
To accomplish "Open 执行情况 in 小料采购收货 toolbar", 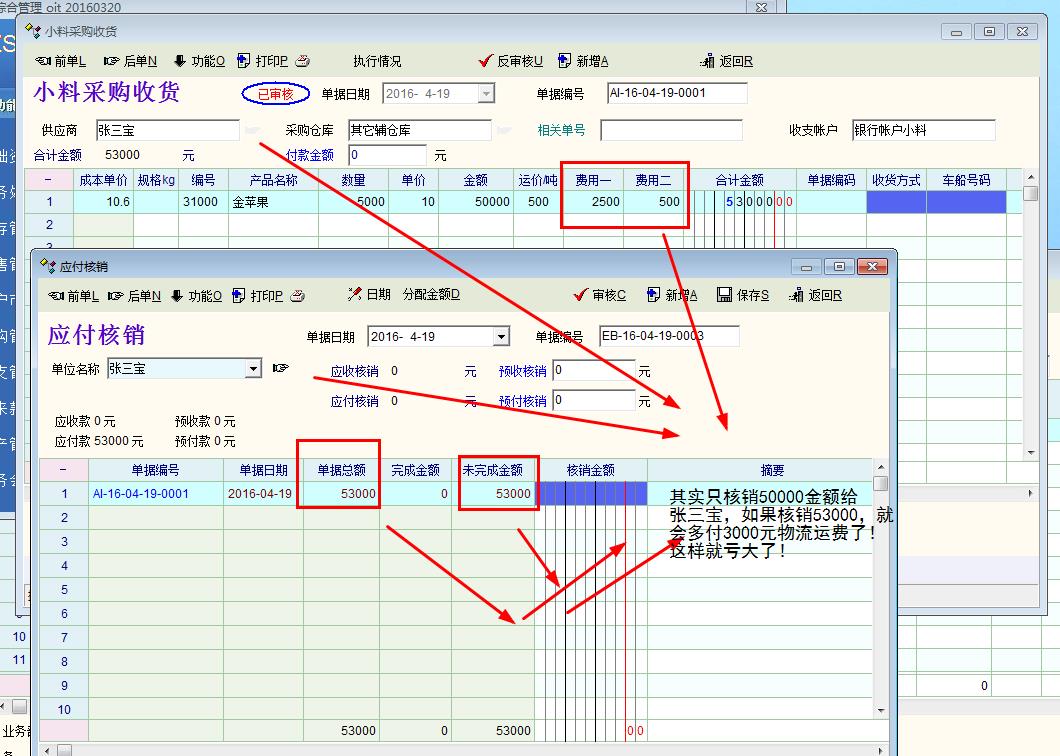I will (x=377, y=61).
